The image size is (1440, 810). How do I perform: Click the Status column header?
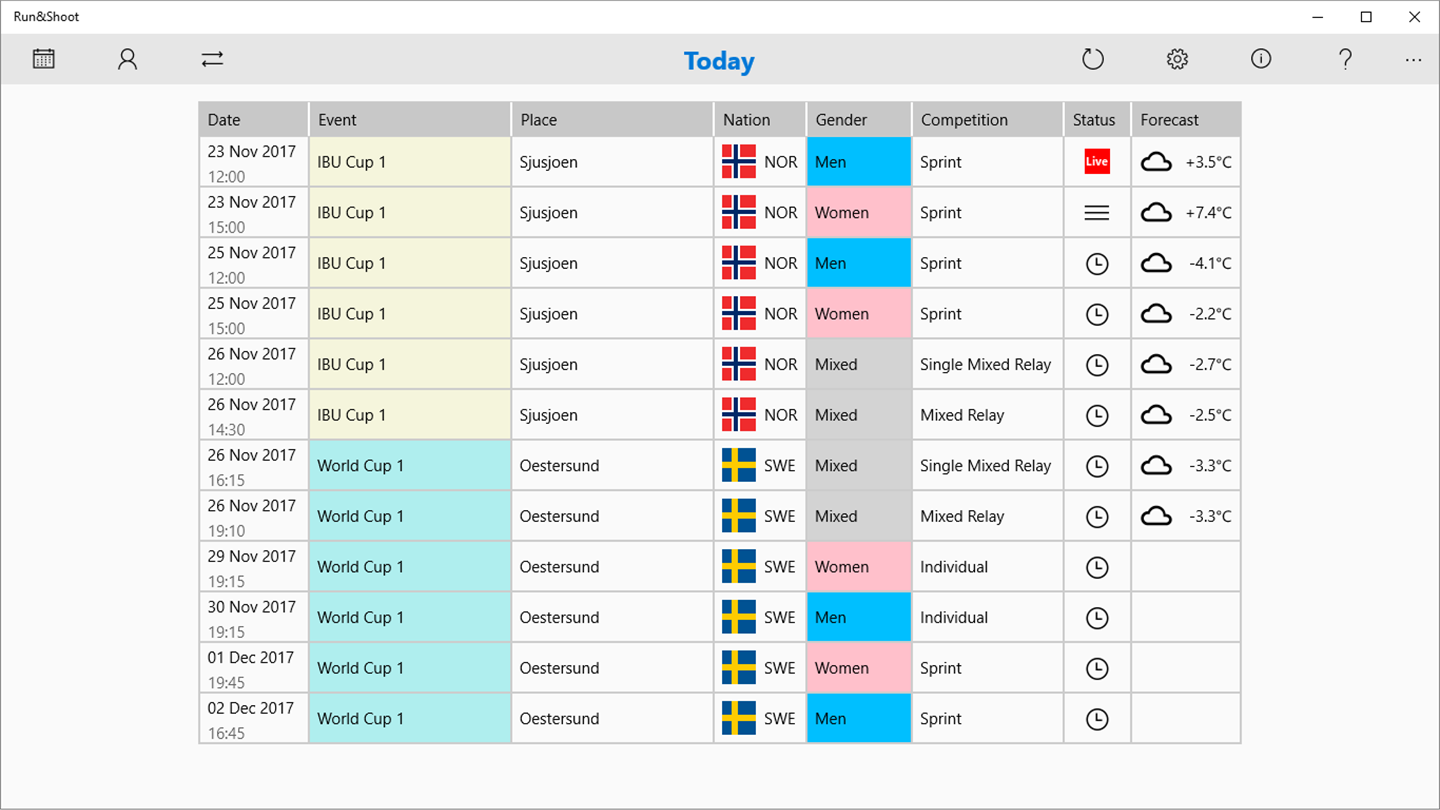(x=1097, y=119)
